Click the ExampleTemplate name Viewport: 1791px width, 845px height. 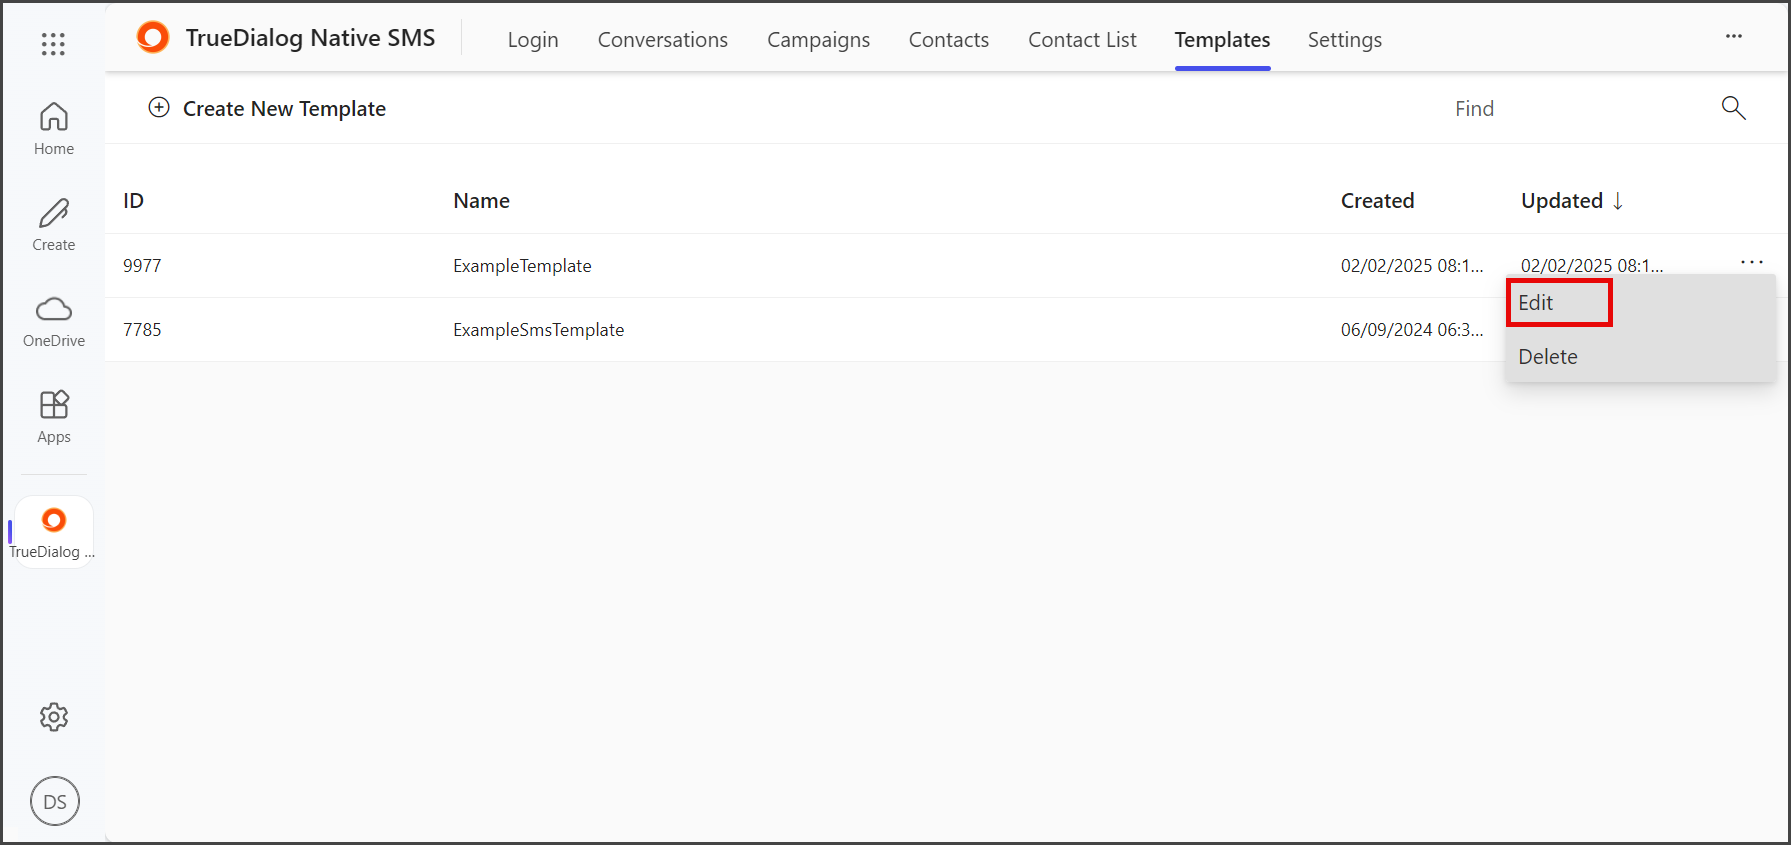522,266
